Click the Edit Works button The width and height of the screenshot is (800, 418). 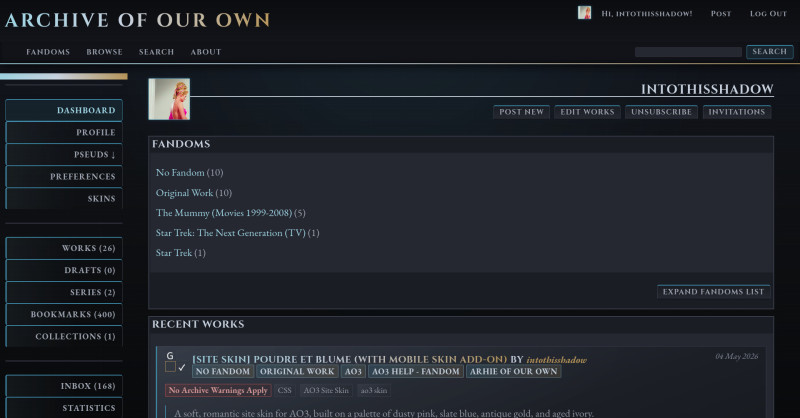[x=587, y=112]
